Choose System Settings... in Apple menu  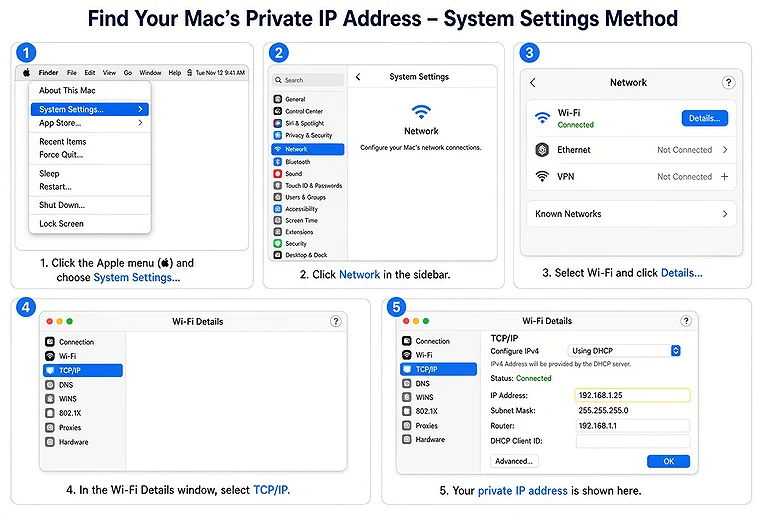[x=90, y=109]
